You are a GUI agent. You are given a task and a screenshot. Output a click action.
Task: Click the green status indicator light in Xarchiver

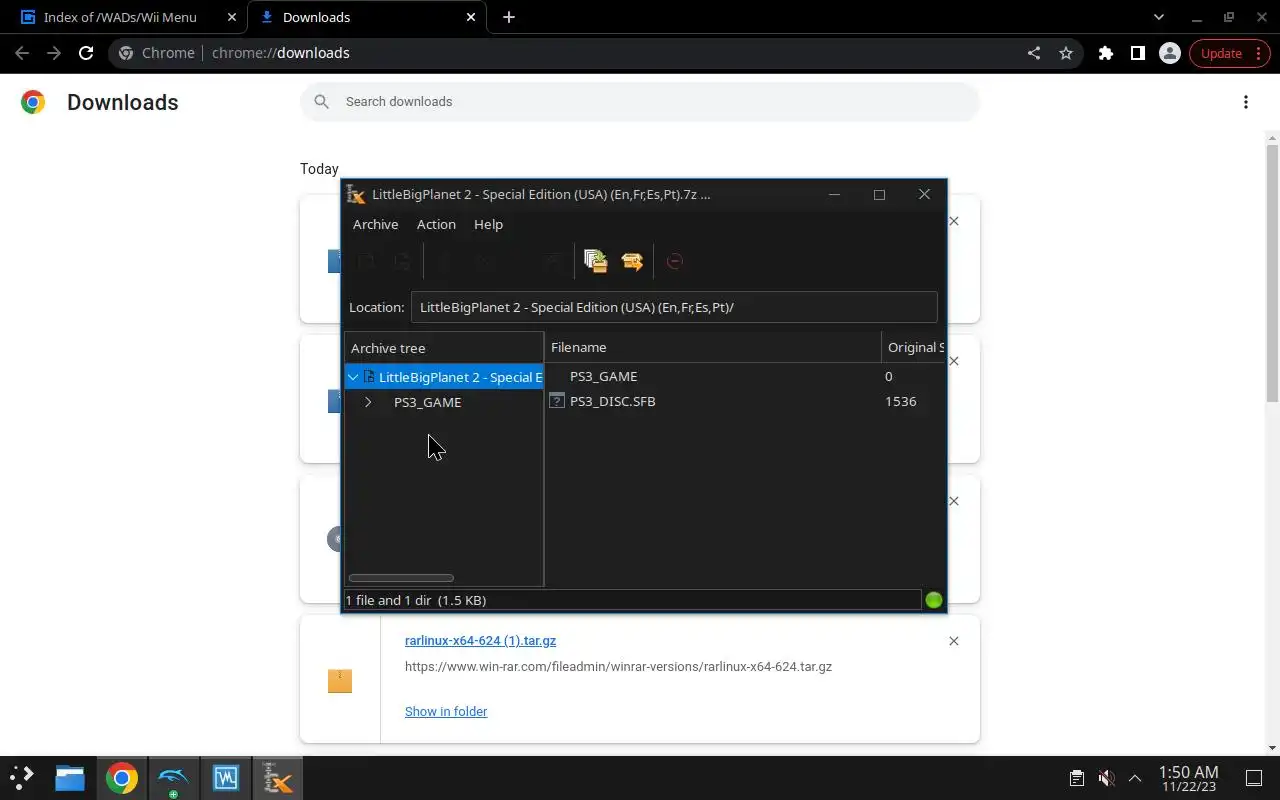click(934, 600)
